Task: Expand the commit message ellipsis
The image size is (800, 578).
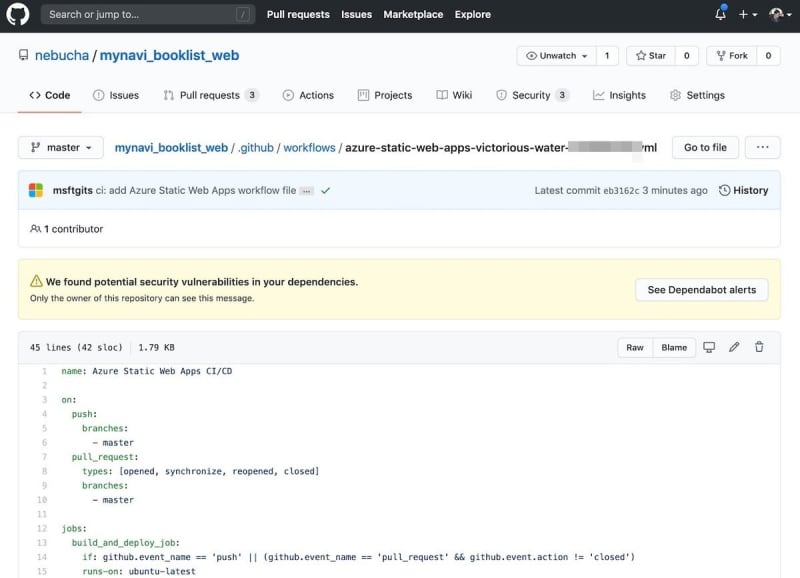Action: tap(307, 191)
